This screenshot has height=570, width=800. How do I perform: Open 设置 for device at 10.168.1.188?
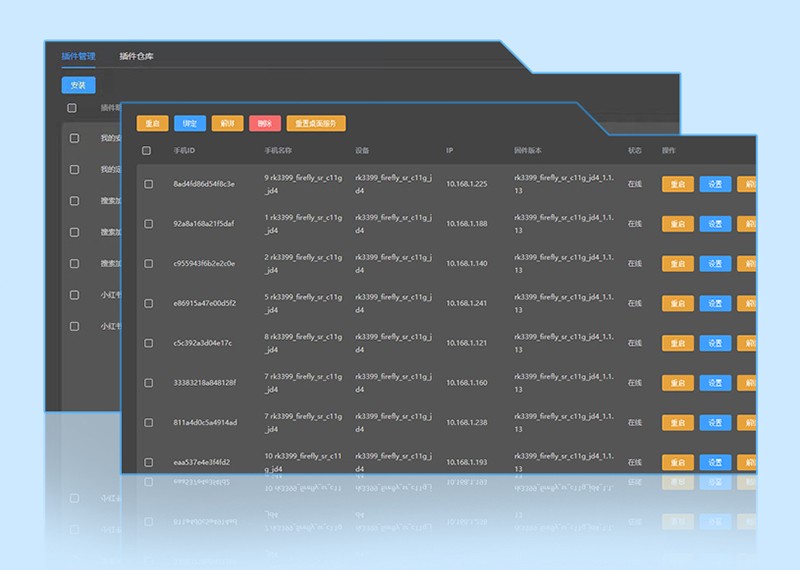(715, 224)
